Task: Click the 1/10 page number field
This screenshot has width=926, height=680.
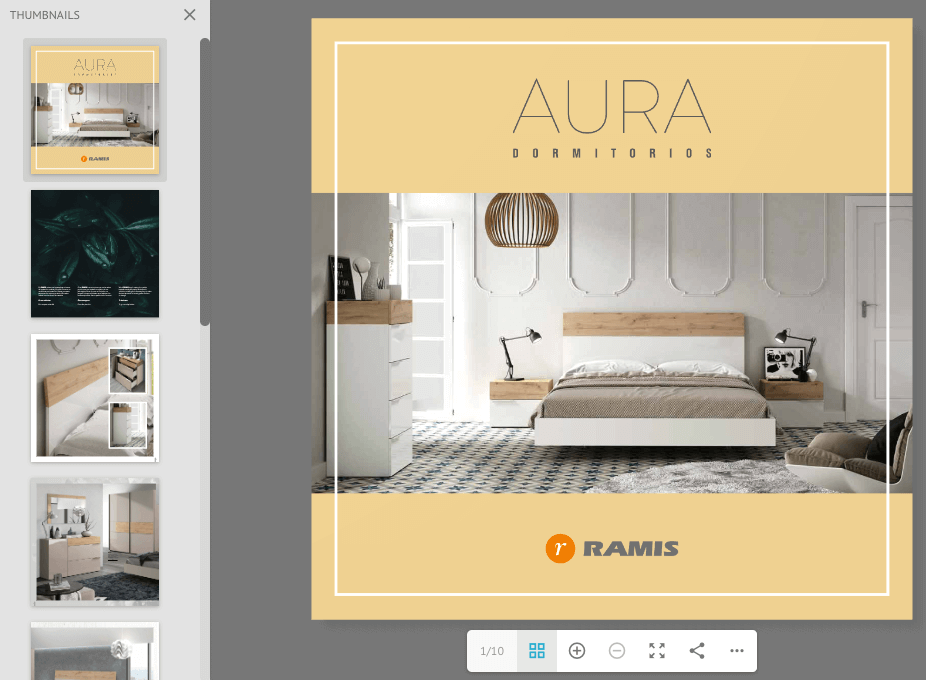Action: pyautogui.click(x=492, y=651)
